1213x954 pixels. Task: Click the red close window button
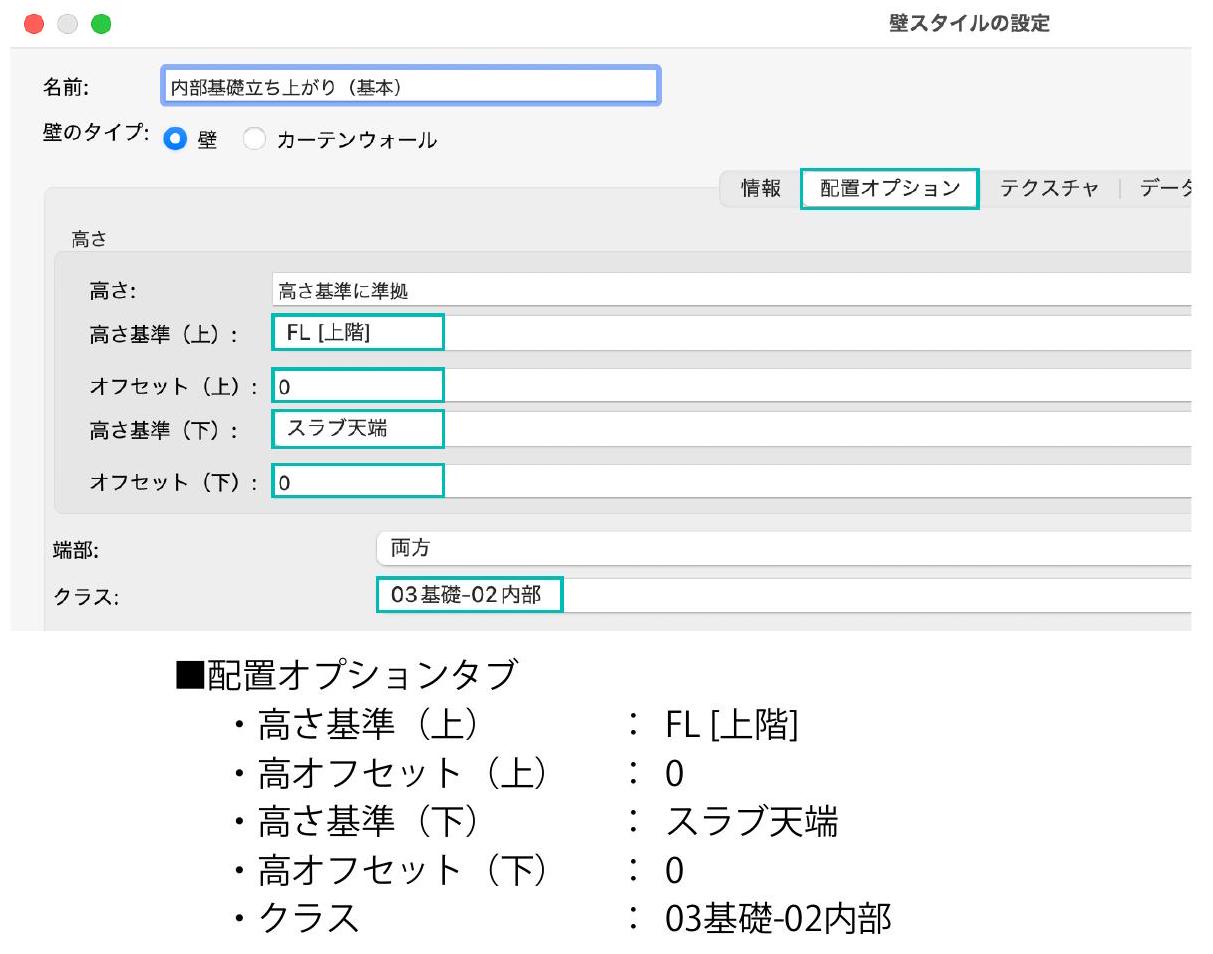pyautogui.click(x=34, y=24)
